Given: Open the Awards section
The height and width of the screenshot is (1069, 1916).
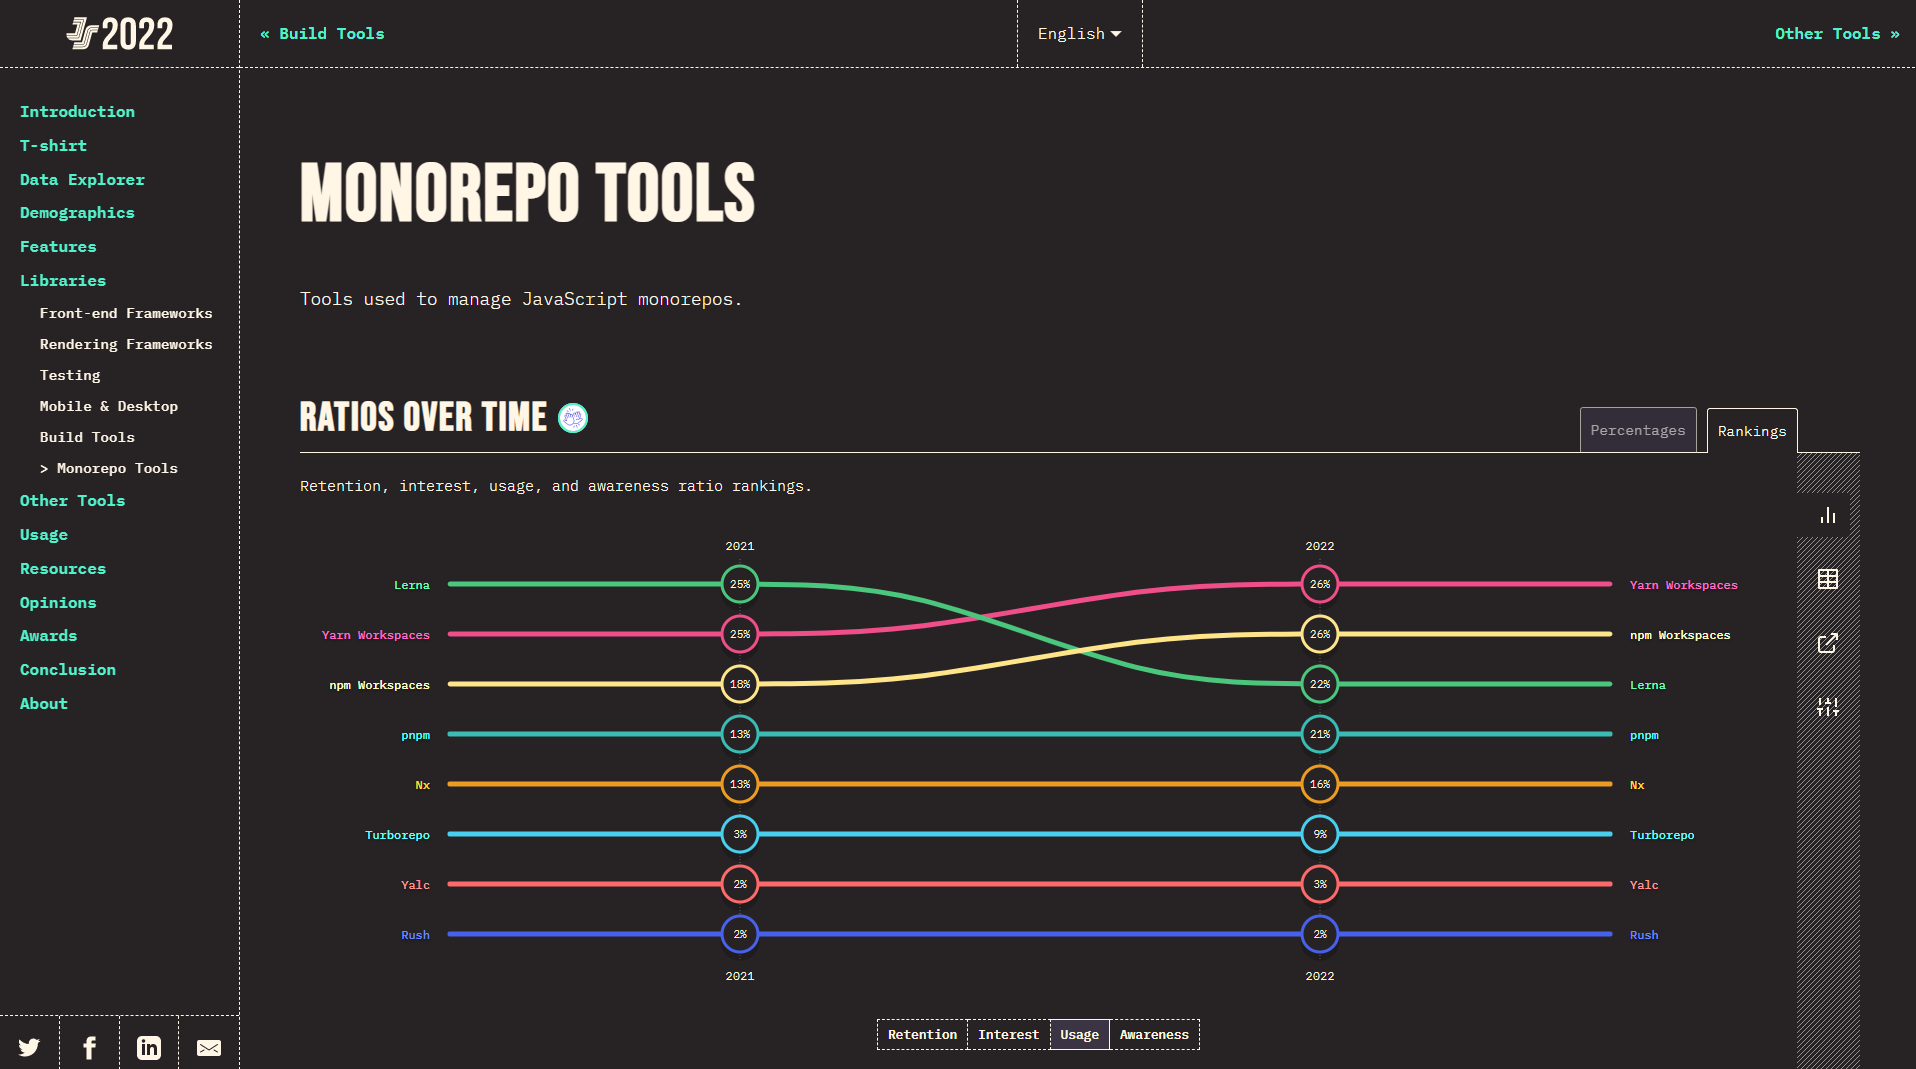Looking at the screenshot, I should point(48,636).
